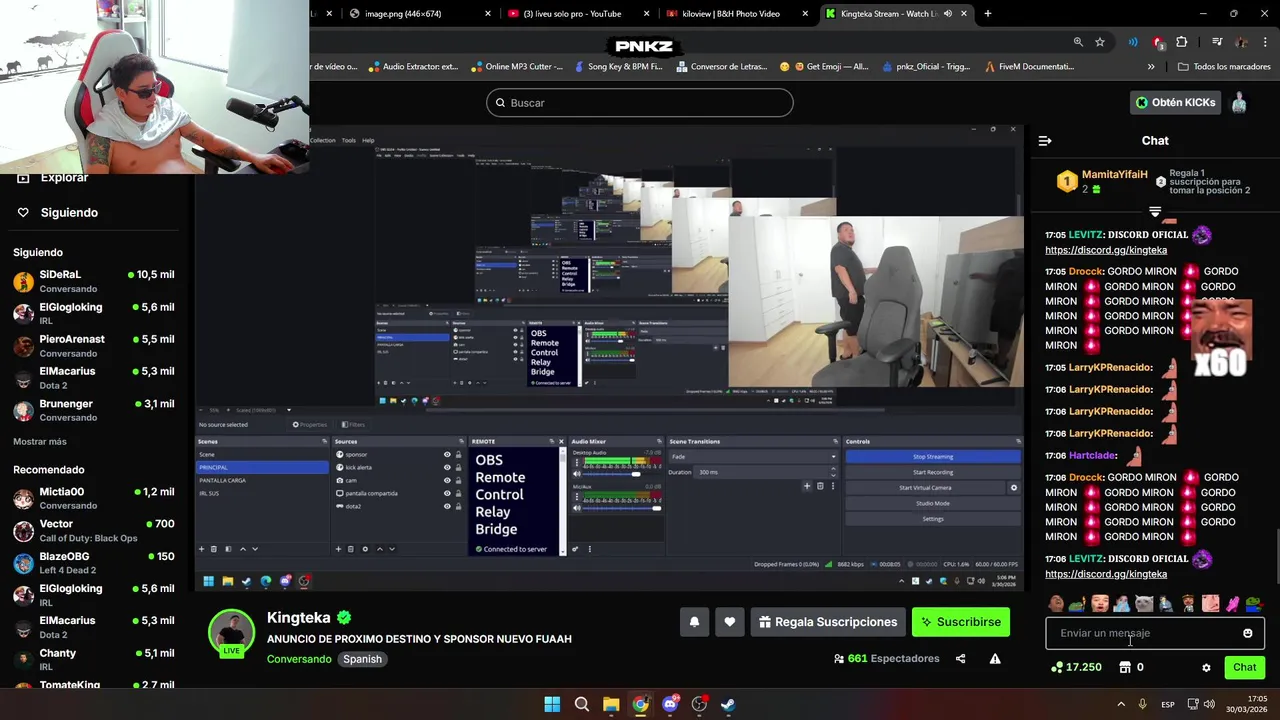The image size is (1280, 720).
Task: Lock the cam source in streamed OBS
Action: pos(459,480)
